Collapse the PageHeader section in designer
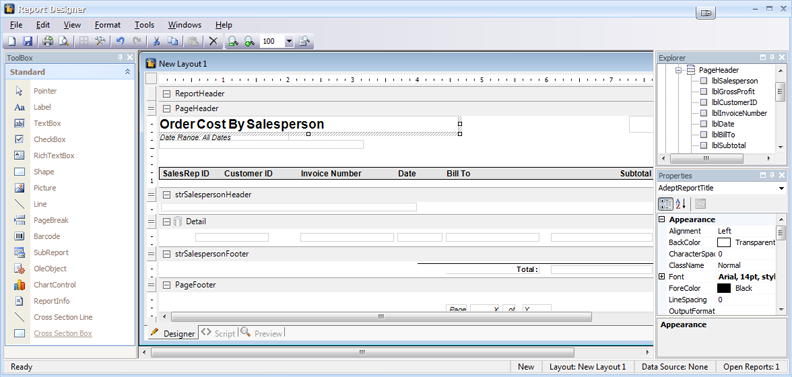This screenshot has width=792, height=377. click(166, 109)
